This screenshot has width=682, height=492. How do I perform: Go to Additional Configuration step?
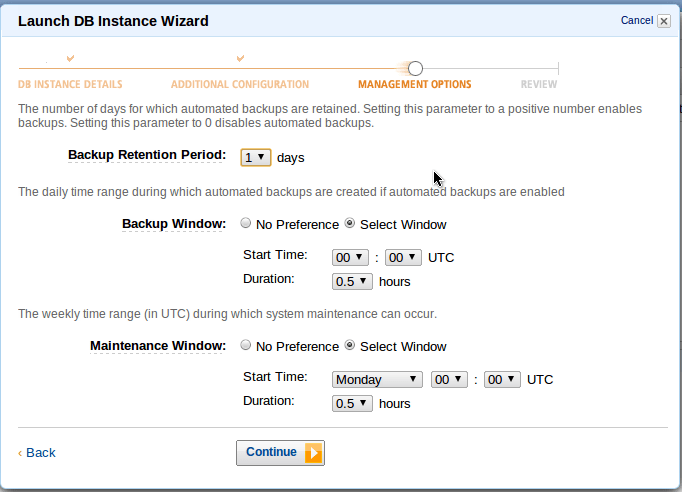point(240,85)
